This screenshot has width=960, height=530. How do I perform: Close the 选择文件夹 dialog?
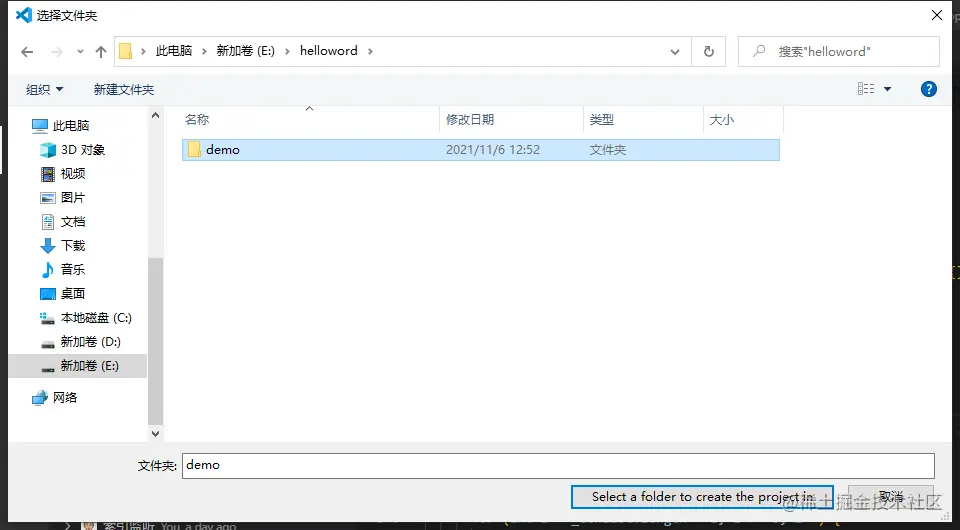(937, 15)
